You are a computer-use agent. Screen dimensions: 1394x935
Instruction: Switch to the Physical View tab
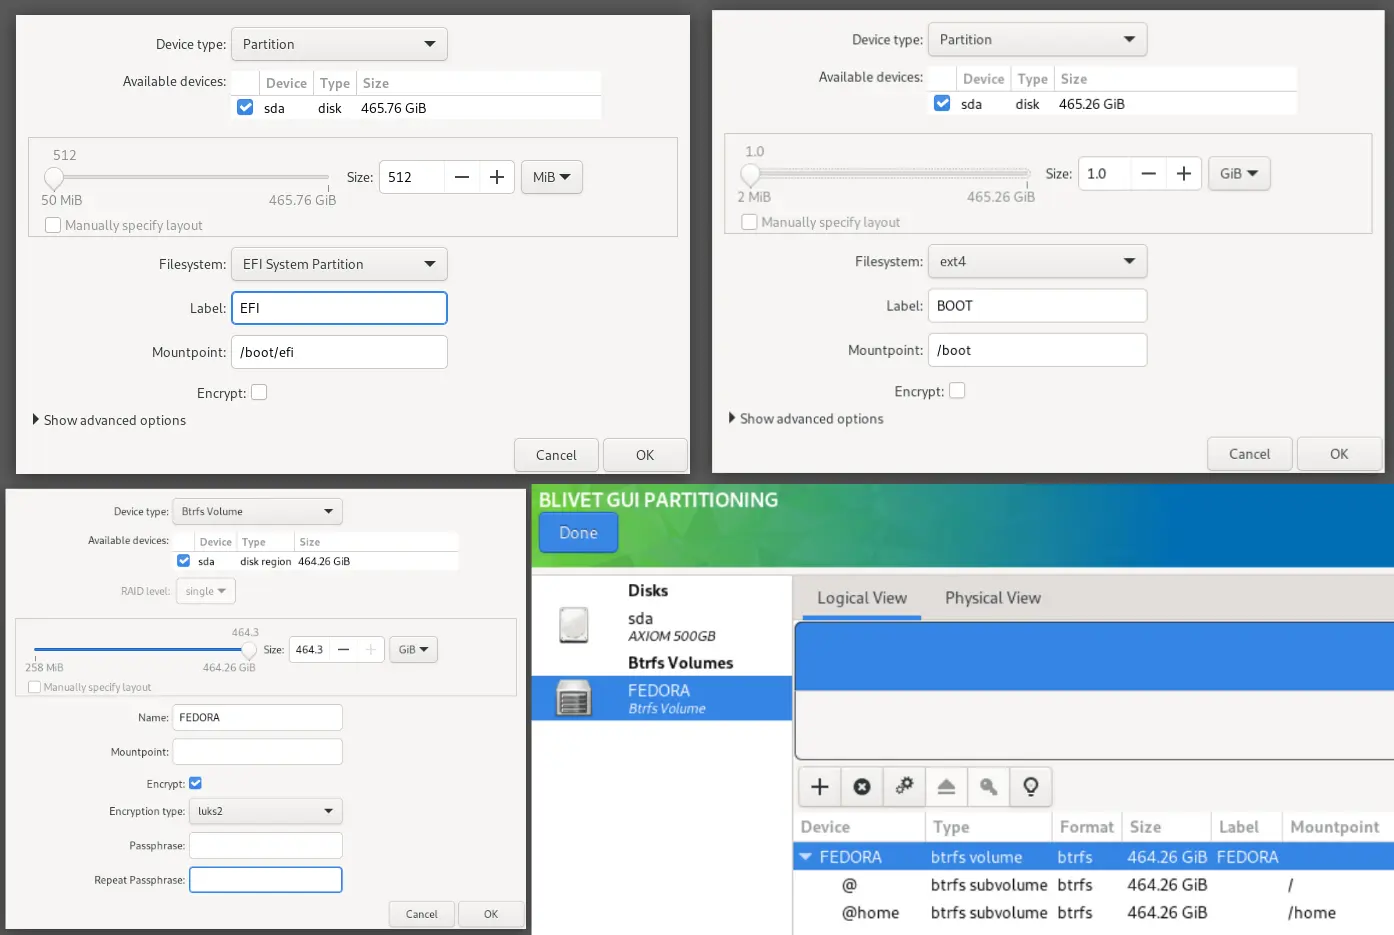(x=993, y=598)
